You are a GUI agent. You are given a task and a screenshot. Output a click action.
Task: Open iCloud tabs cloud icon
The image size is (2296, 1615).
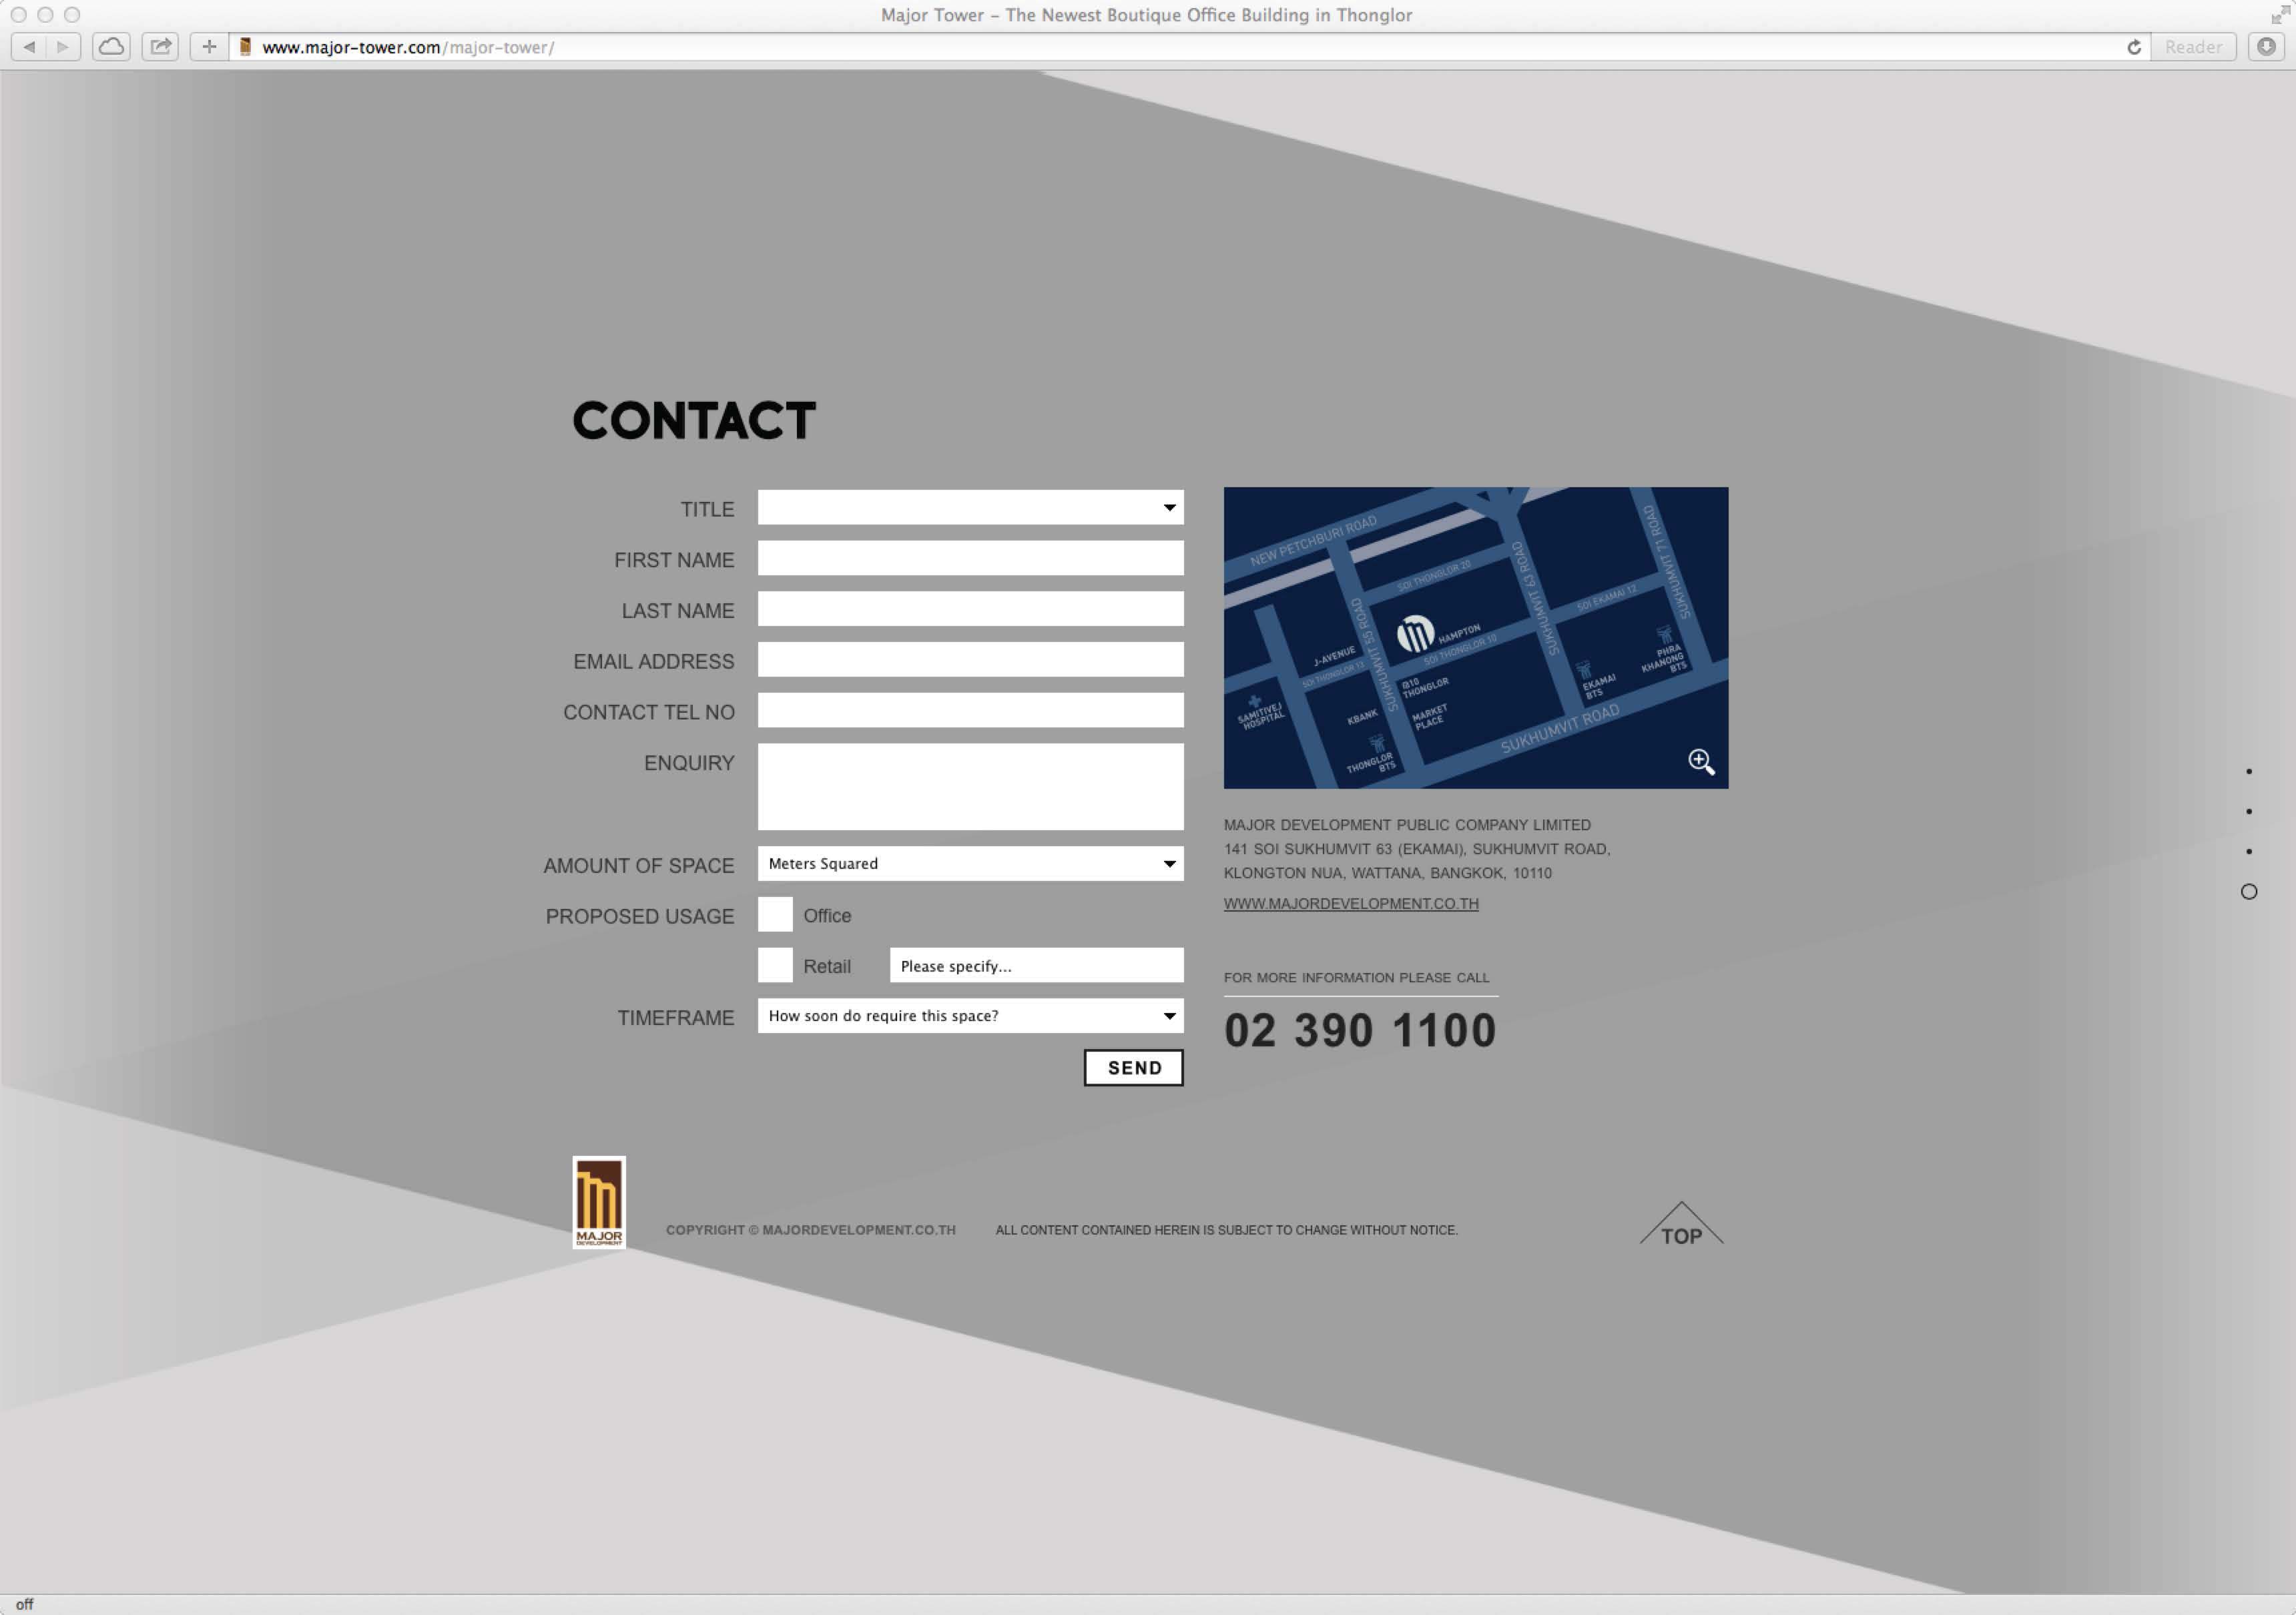[x=111, y=47]
